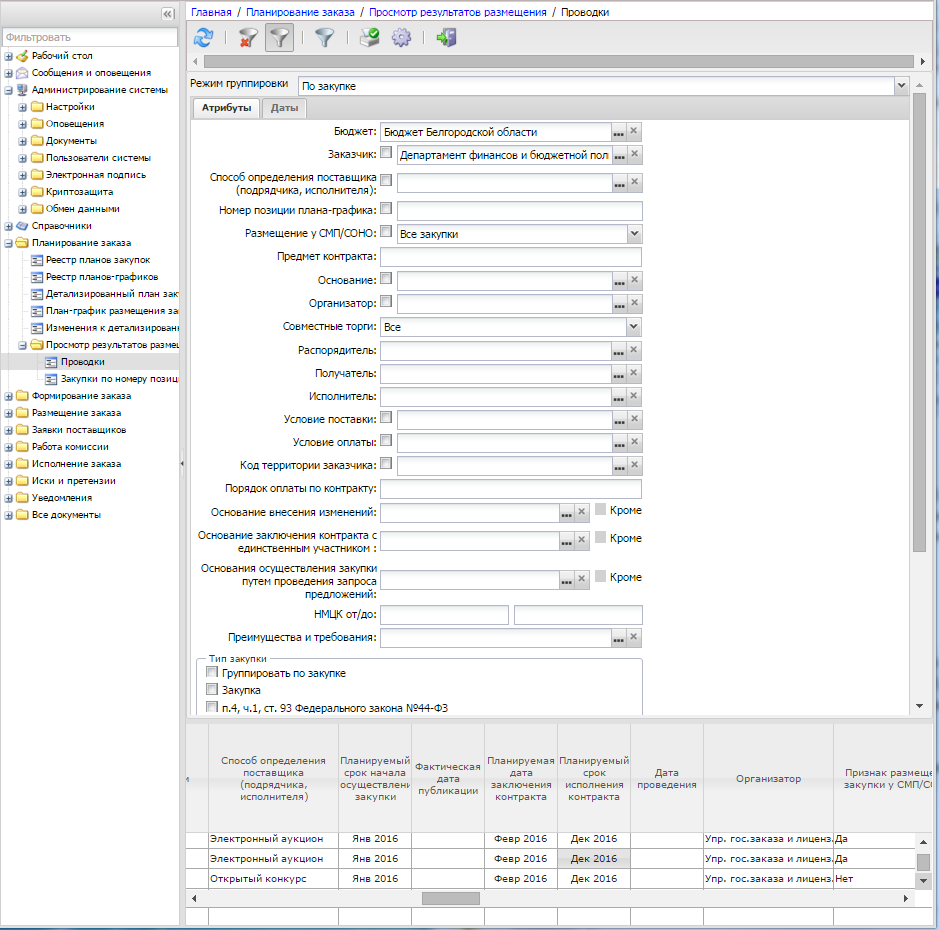
Task: Open Планирование заказа breadcrumb link
Action: 300,12
